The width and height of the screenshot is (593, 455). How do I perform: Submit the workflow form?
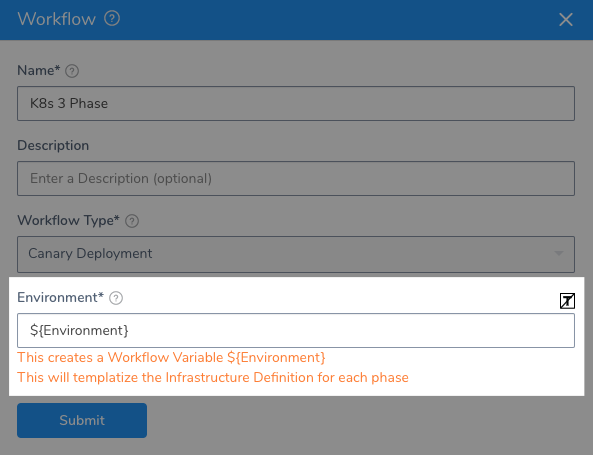(x=82, y=420)
